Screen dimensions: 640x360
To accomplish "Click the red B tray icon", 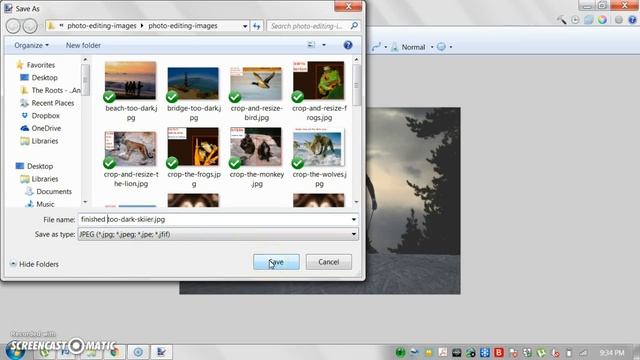I will [x=499, y=352].
